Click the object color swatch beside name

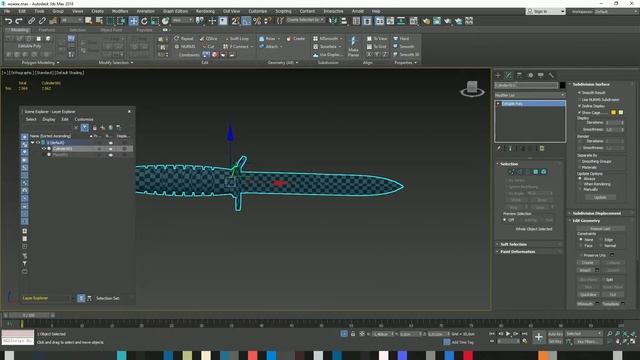click(x=562, y=85)
